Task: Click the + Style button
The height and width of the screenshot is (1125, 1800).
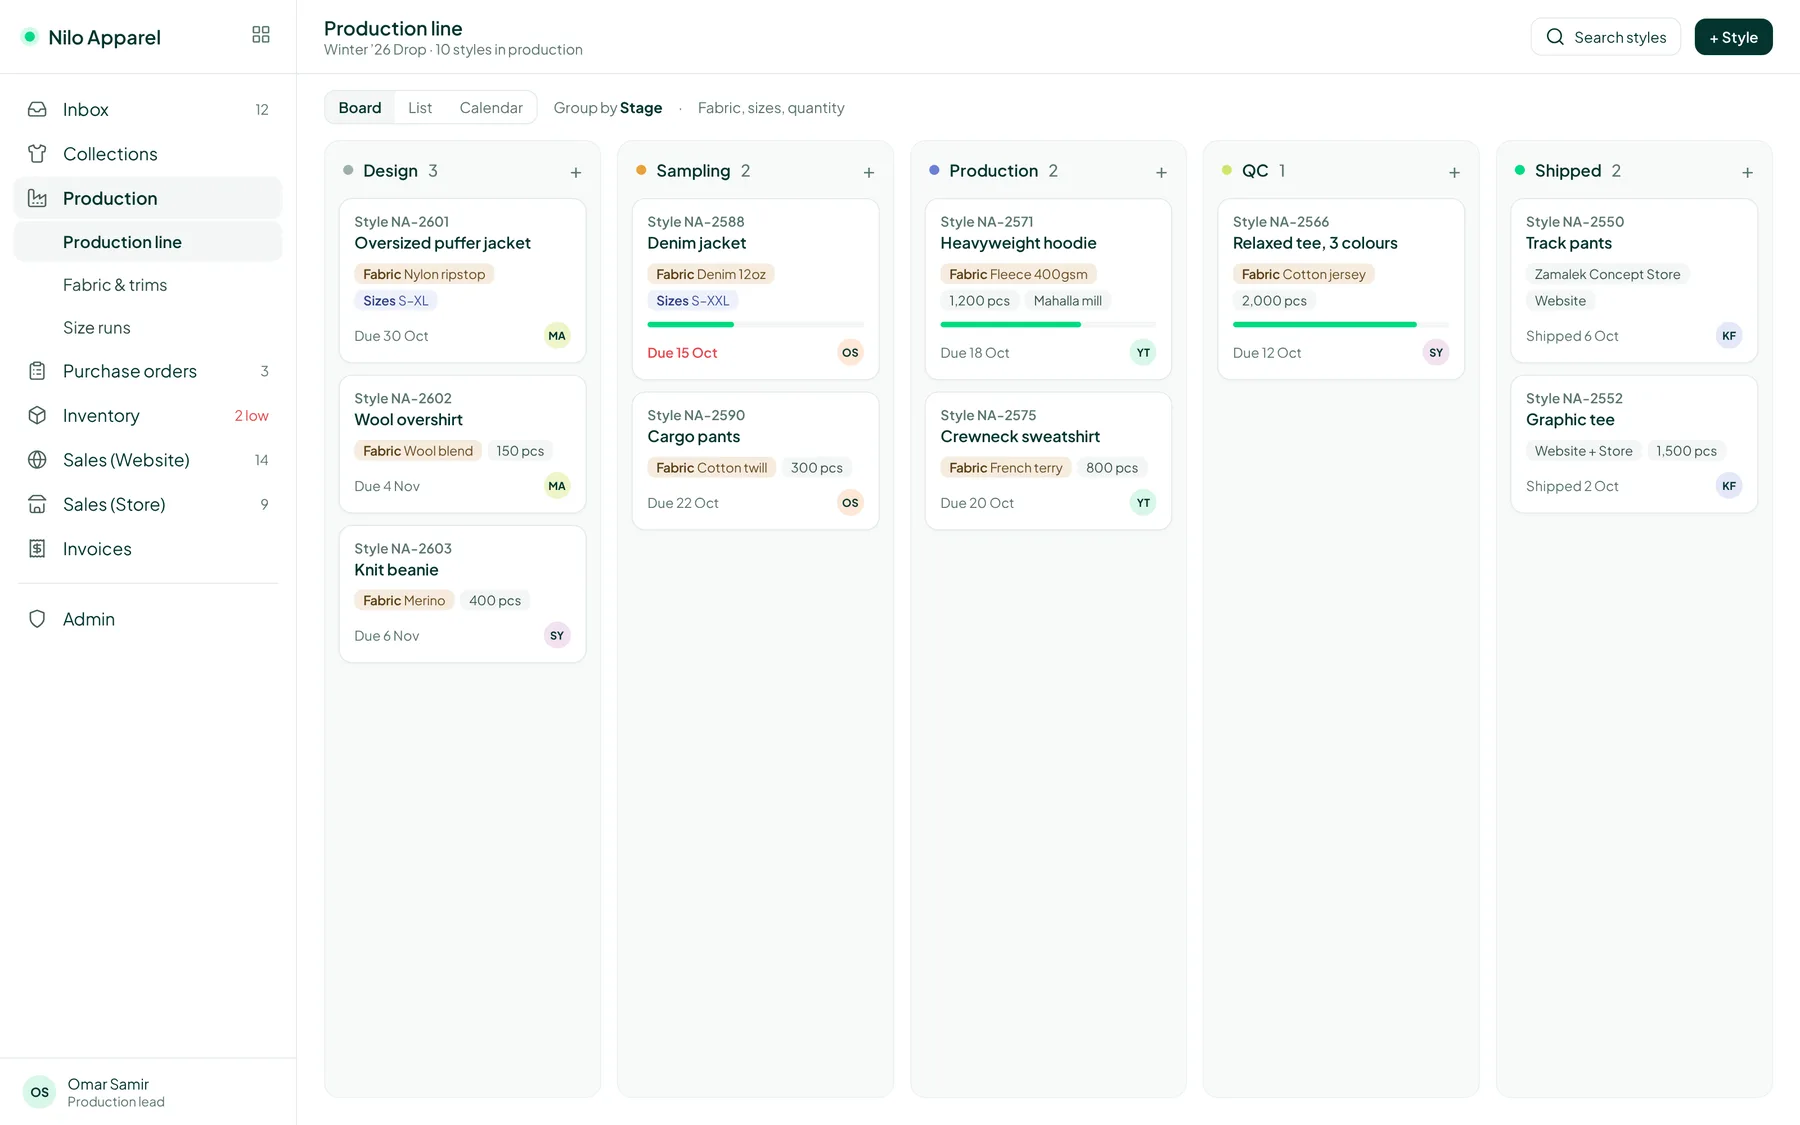Action: 1733,37
